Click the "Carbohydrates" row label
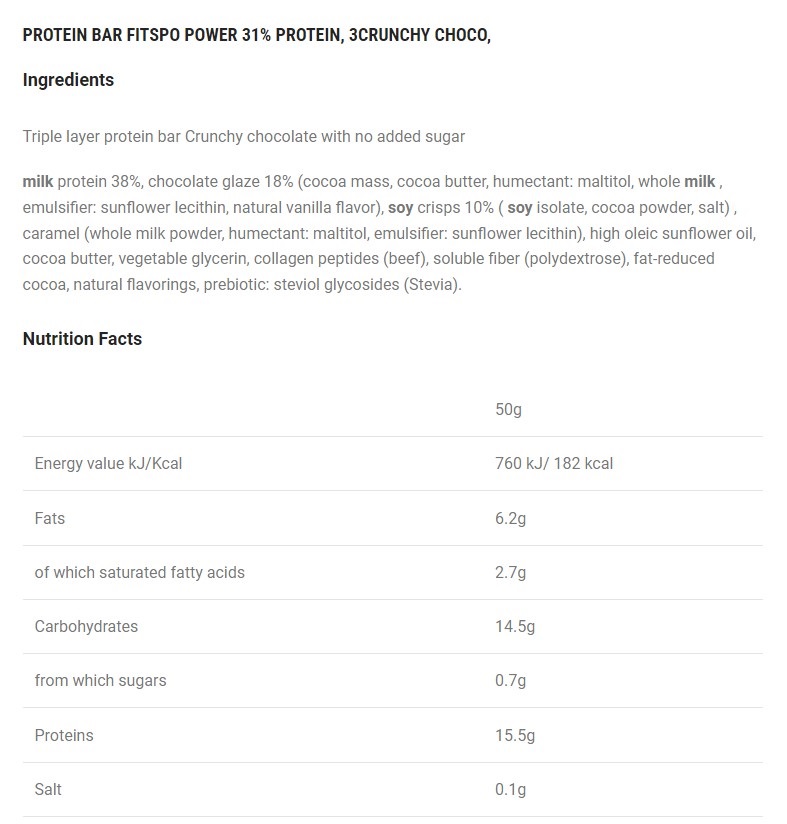The width and height of the screenshot is (787, 824). coord(86,627)
